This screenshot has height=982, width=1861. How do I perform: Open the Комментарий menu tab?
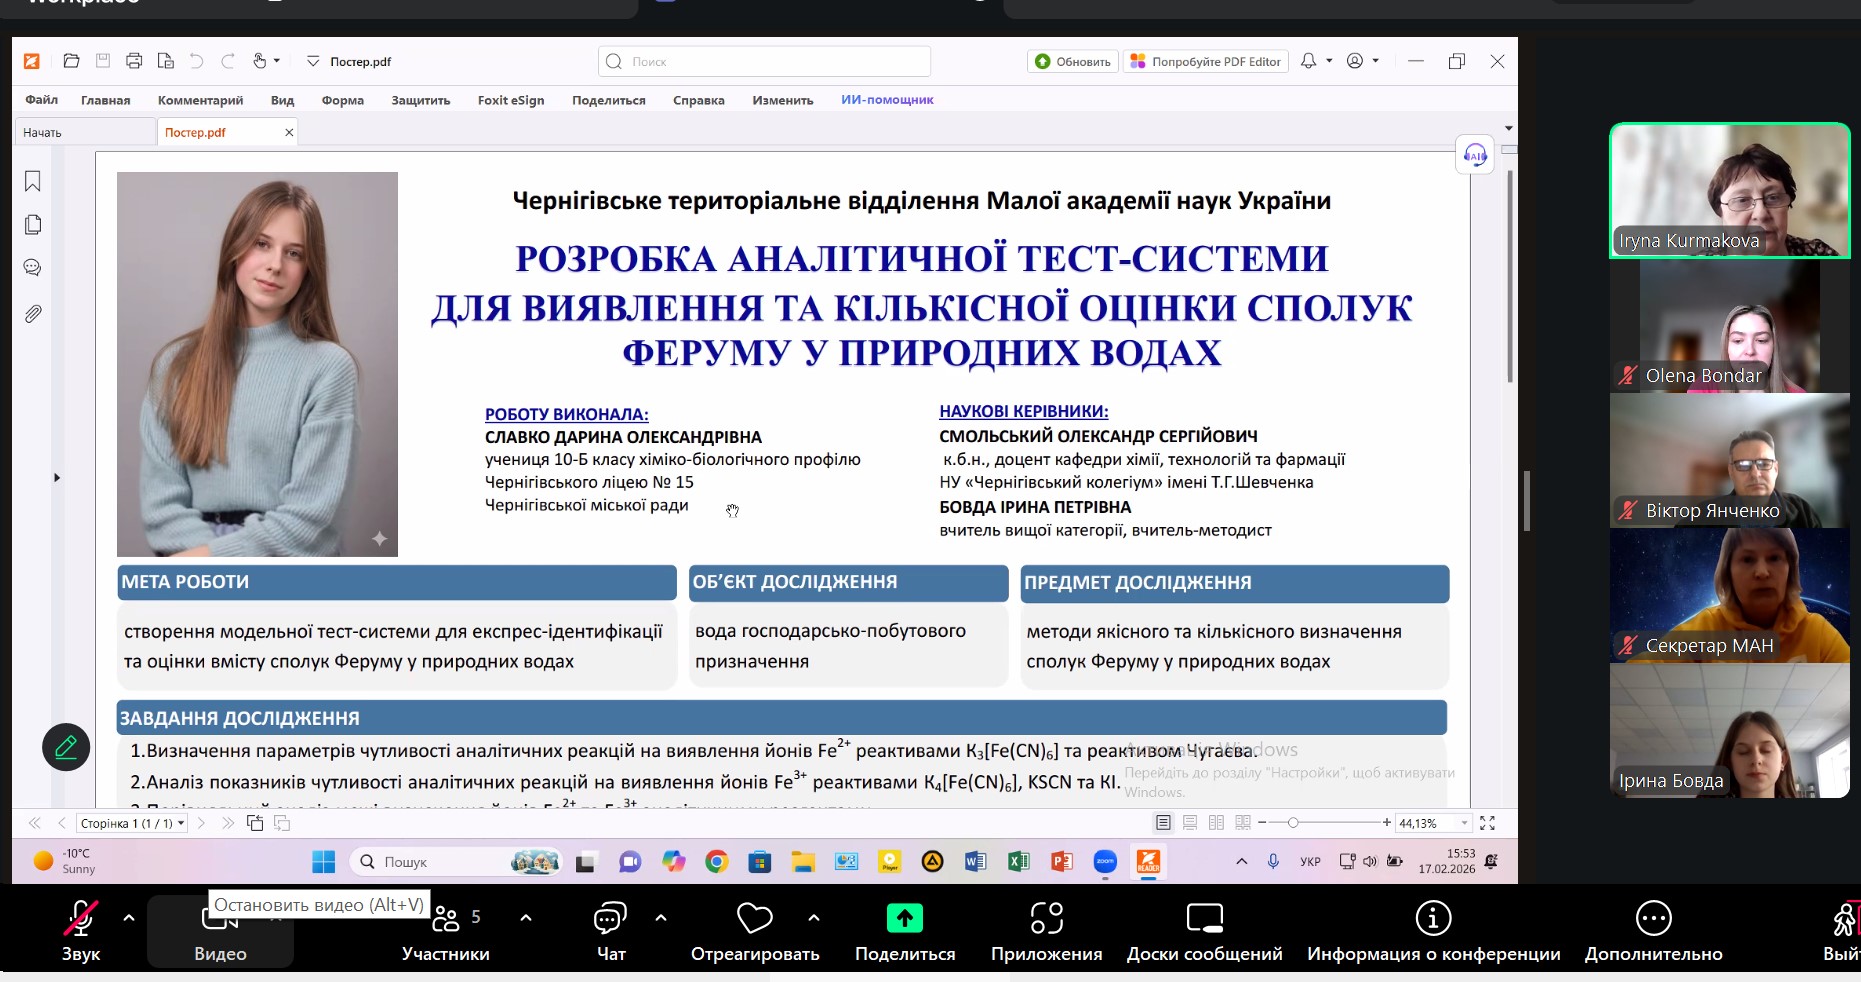[x=200, y=100]
